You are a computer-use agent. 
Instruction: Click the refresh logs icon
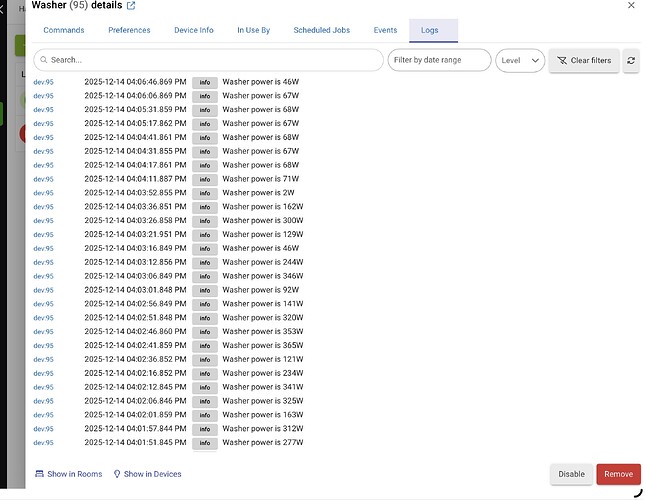(x=631, y=60)
